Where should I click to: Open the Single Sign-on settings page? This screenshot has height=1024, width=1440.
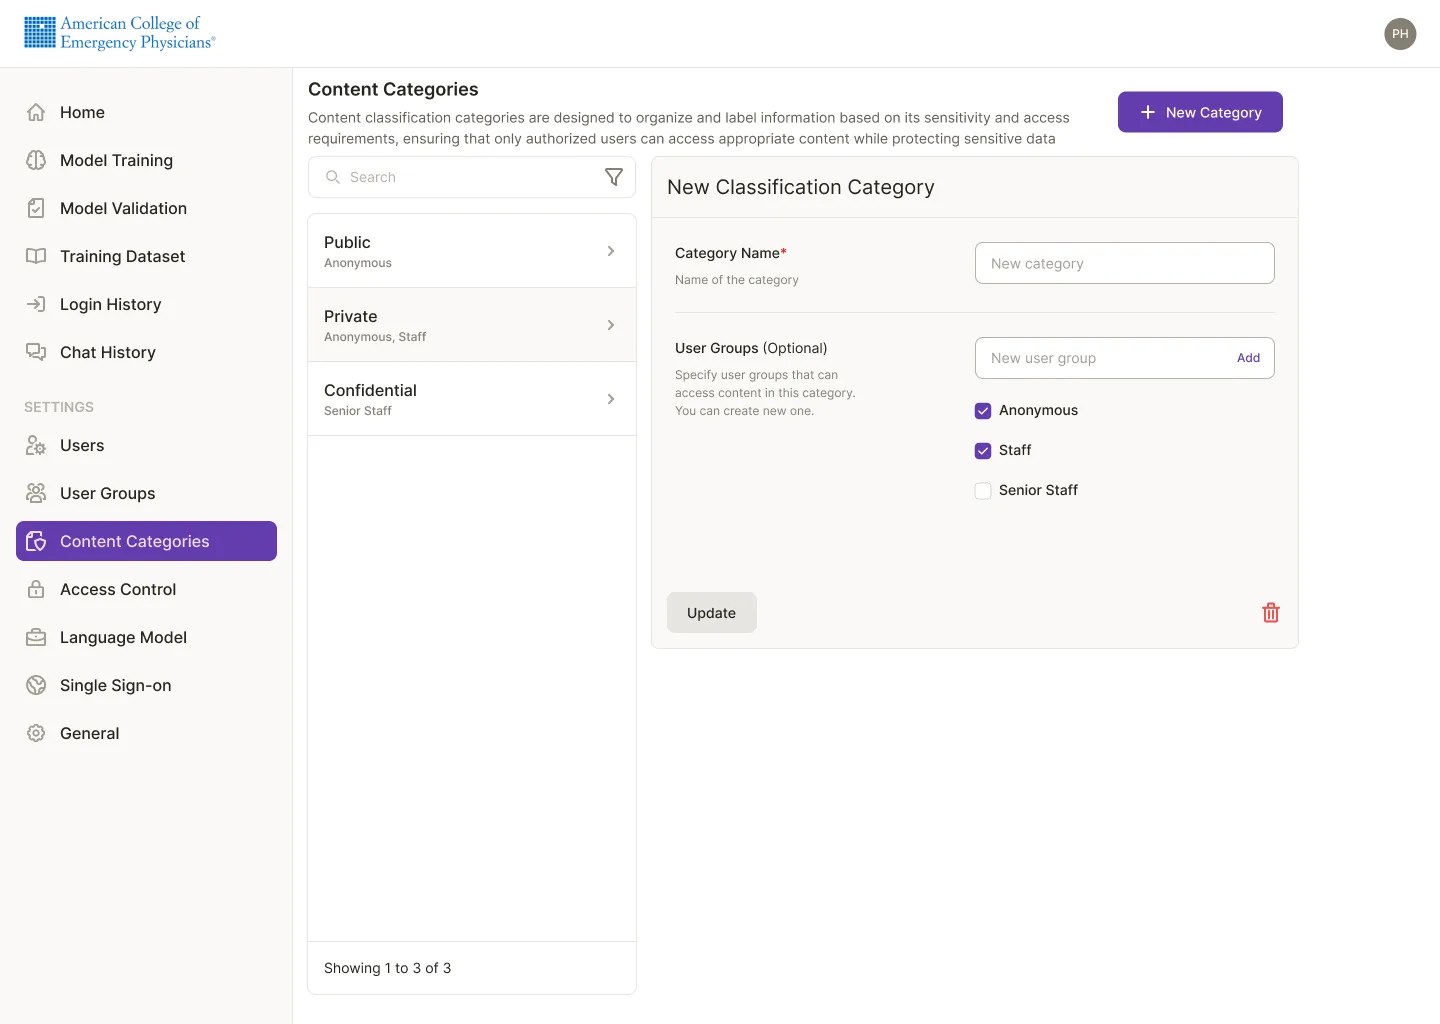coord(146,685)
